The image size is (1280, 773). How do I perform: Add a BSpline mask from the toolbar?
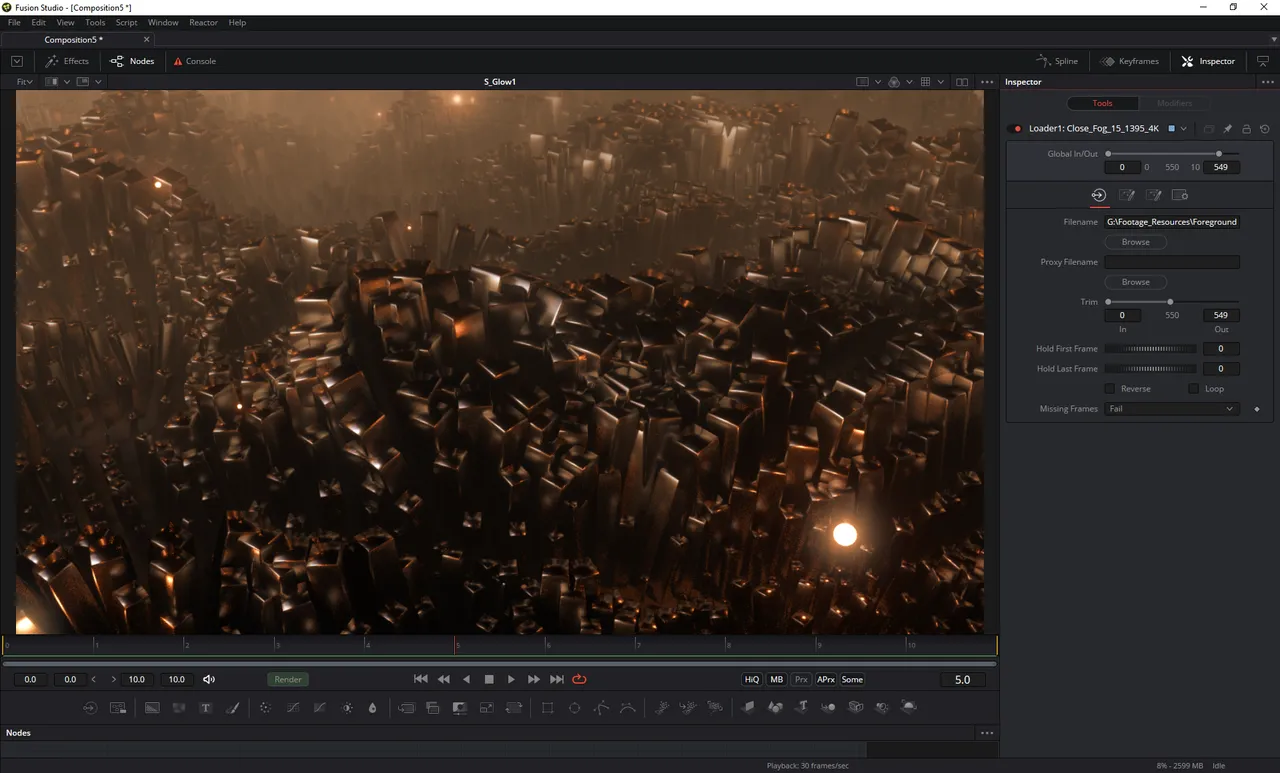click(627, 707)
